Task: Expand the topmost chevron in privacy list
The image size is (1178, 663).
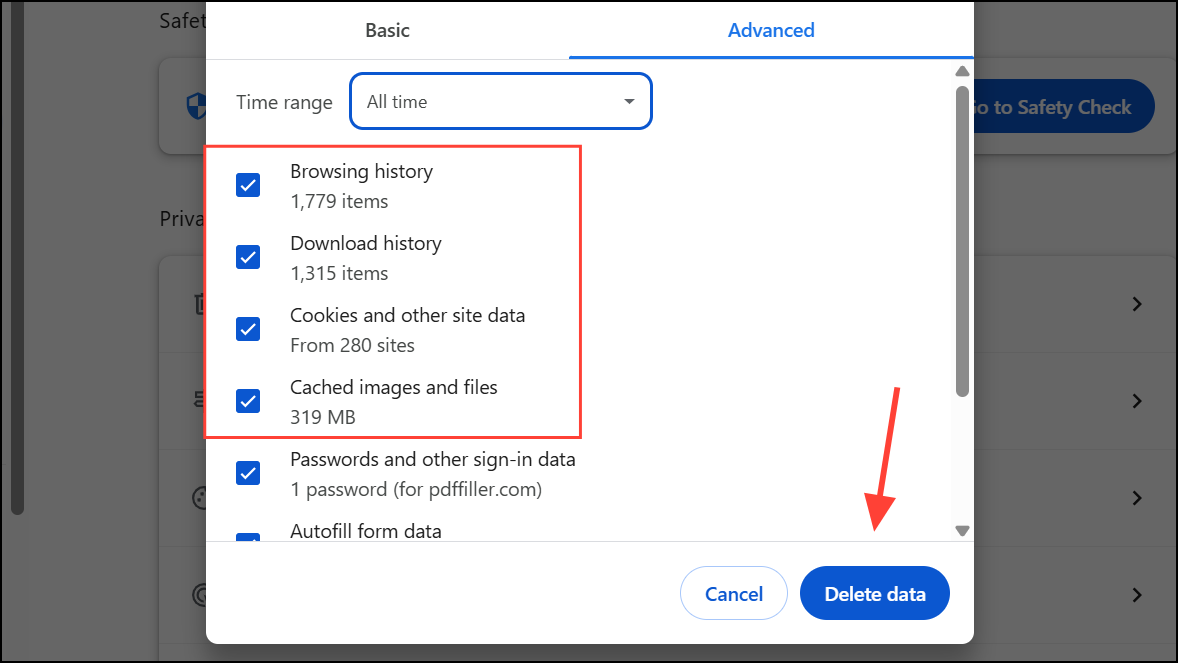Action: pos(1136,304)
